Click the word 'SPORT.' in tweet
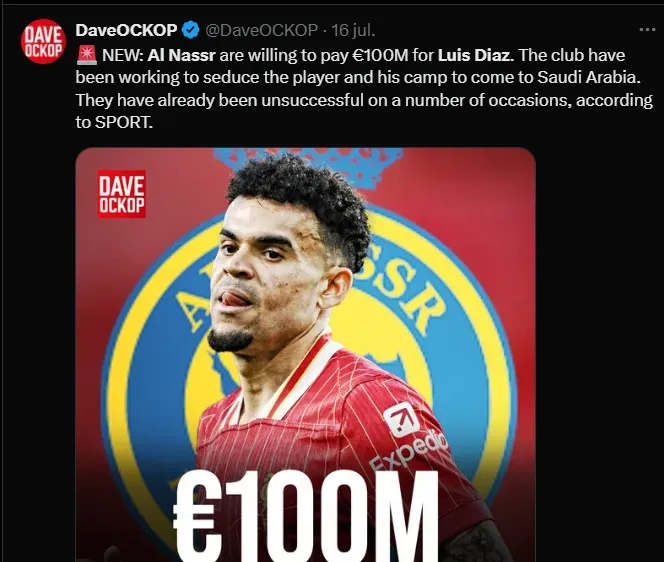664x562 pixels. (123, 123)
